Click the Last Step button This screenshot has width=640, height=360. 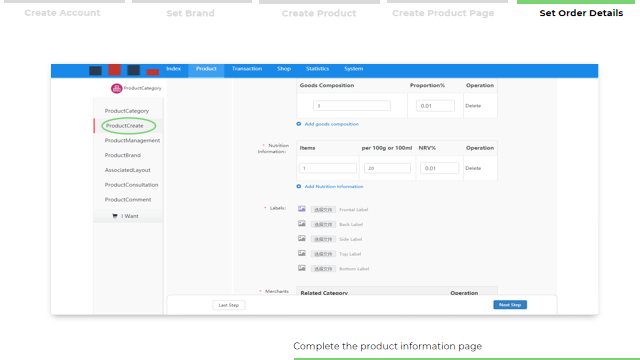[229, 305]
